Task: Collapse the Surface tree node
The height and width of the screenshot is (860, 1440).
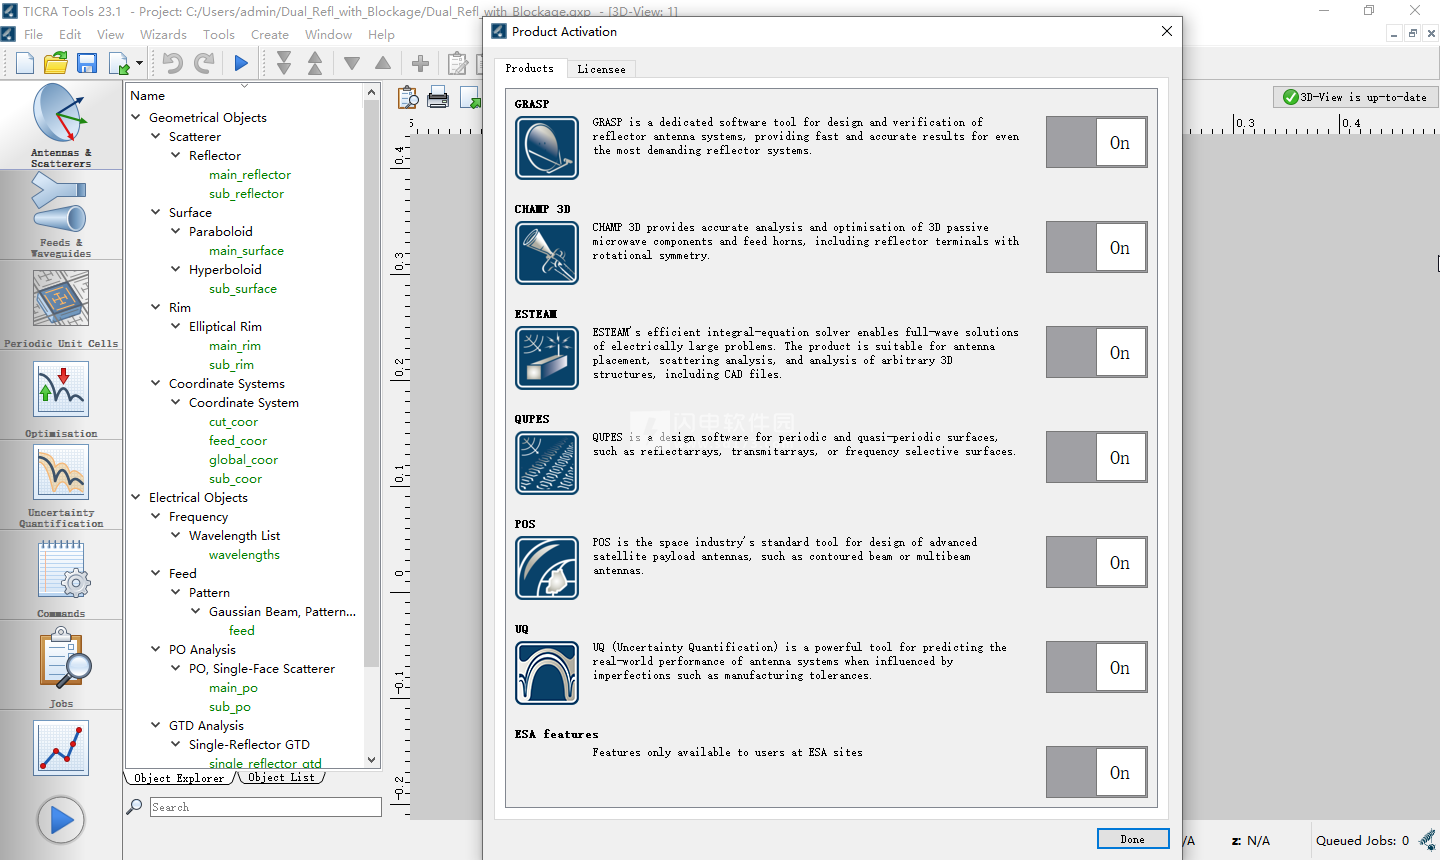Action: pyautogui.click(x=156, y=212)
